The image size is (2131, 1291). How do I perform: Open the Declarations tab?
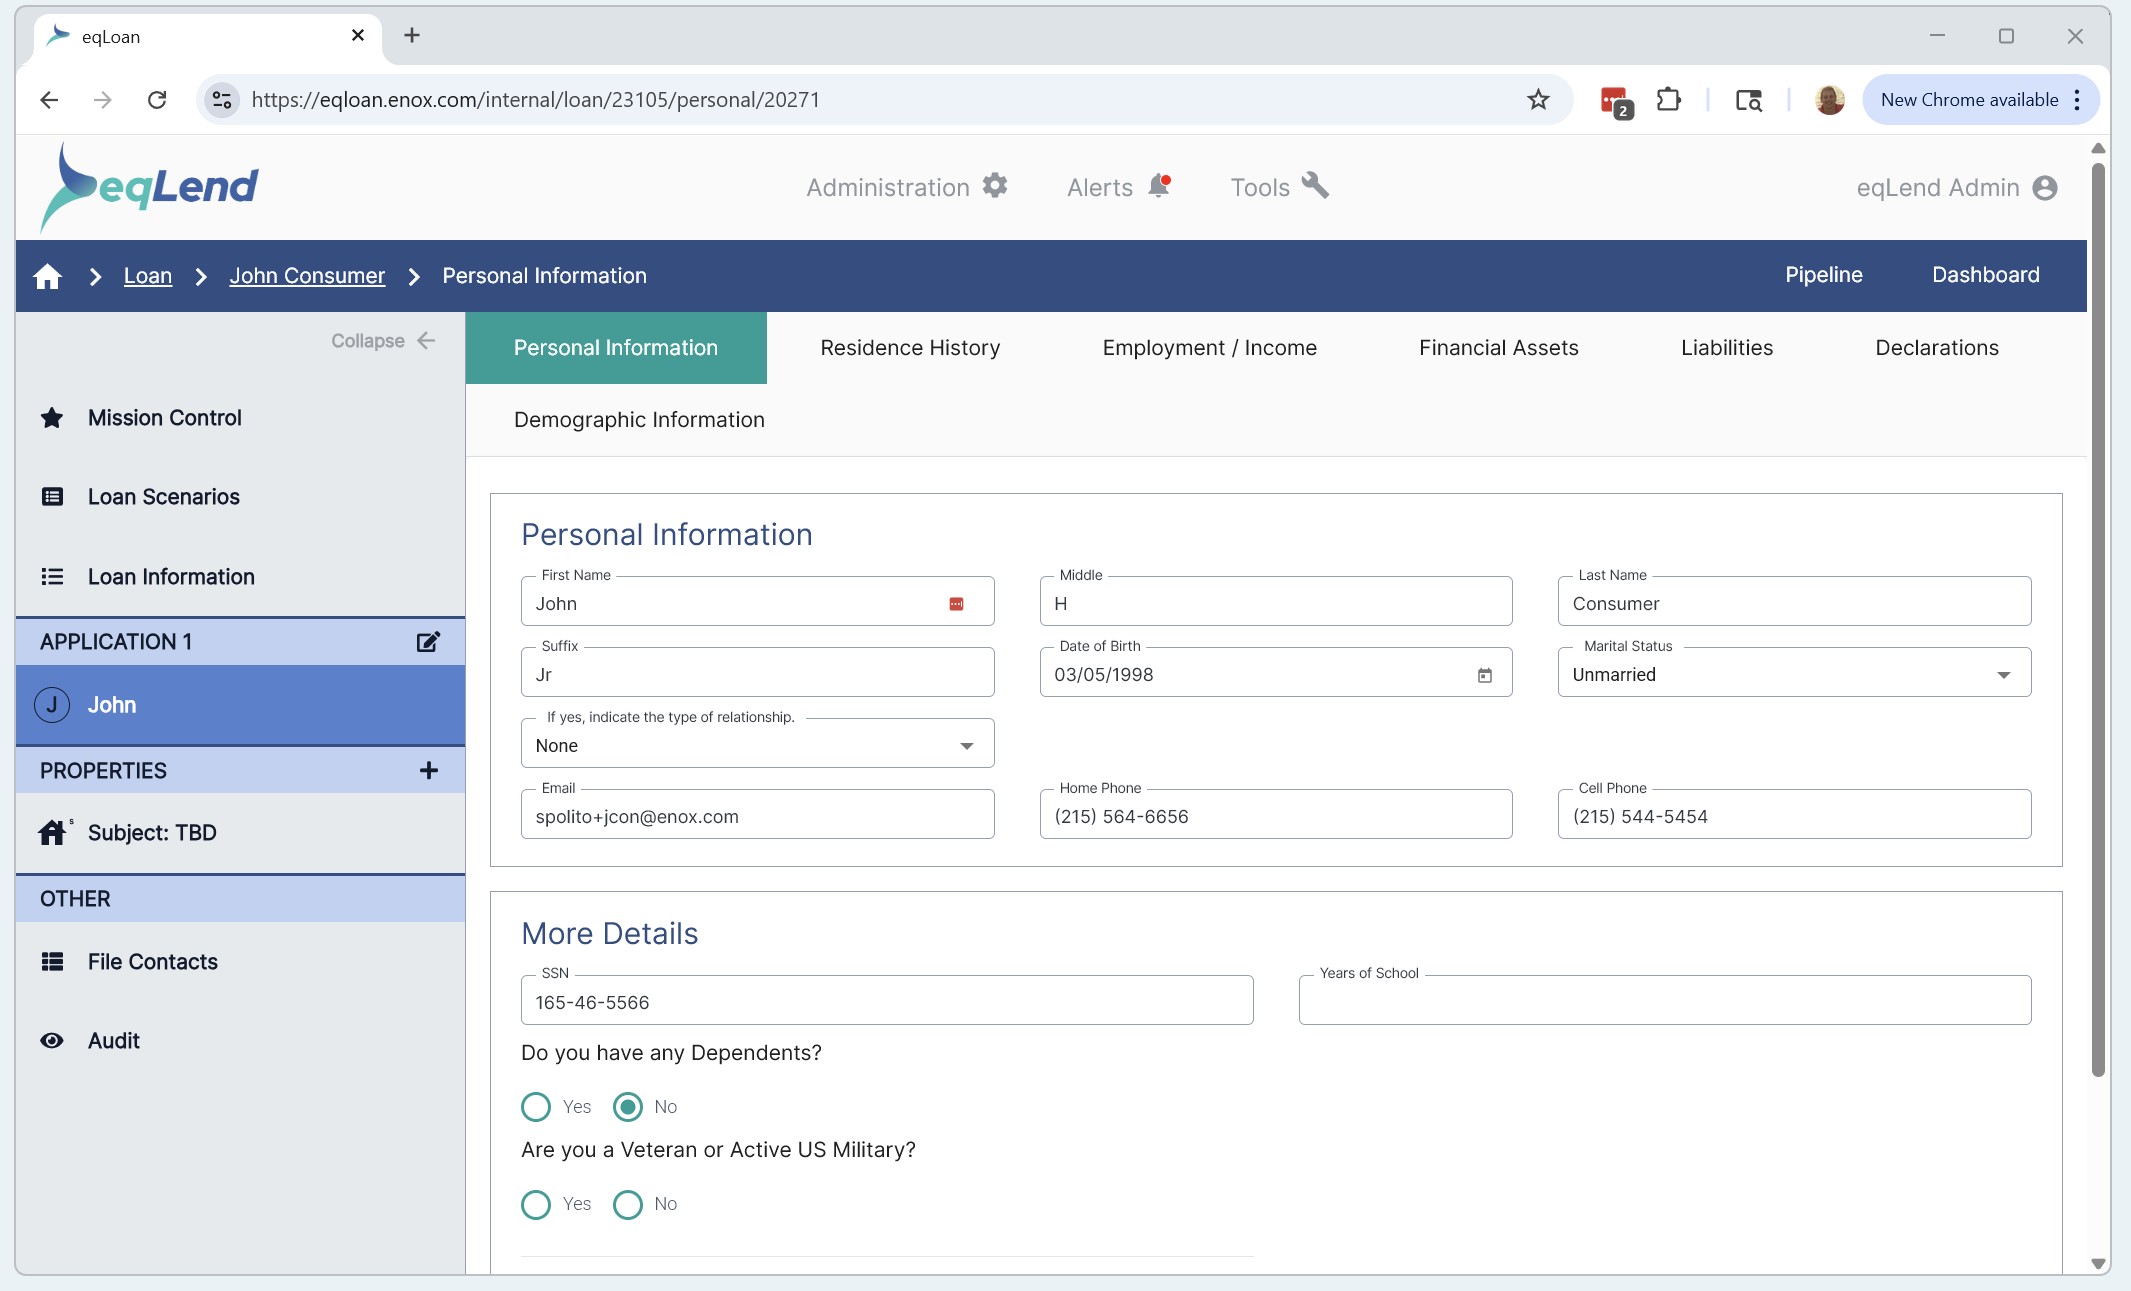(1937, 348)
